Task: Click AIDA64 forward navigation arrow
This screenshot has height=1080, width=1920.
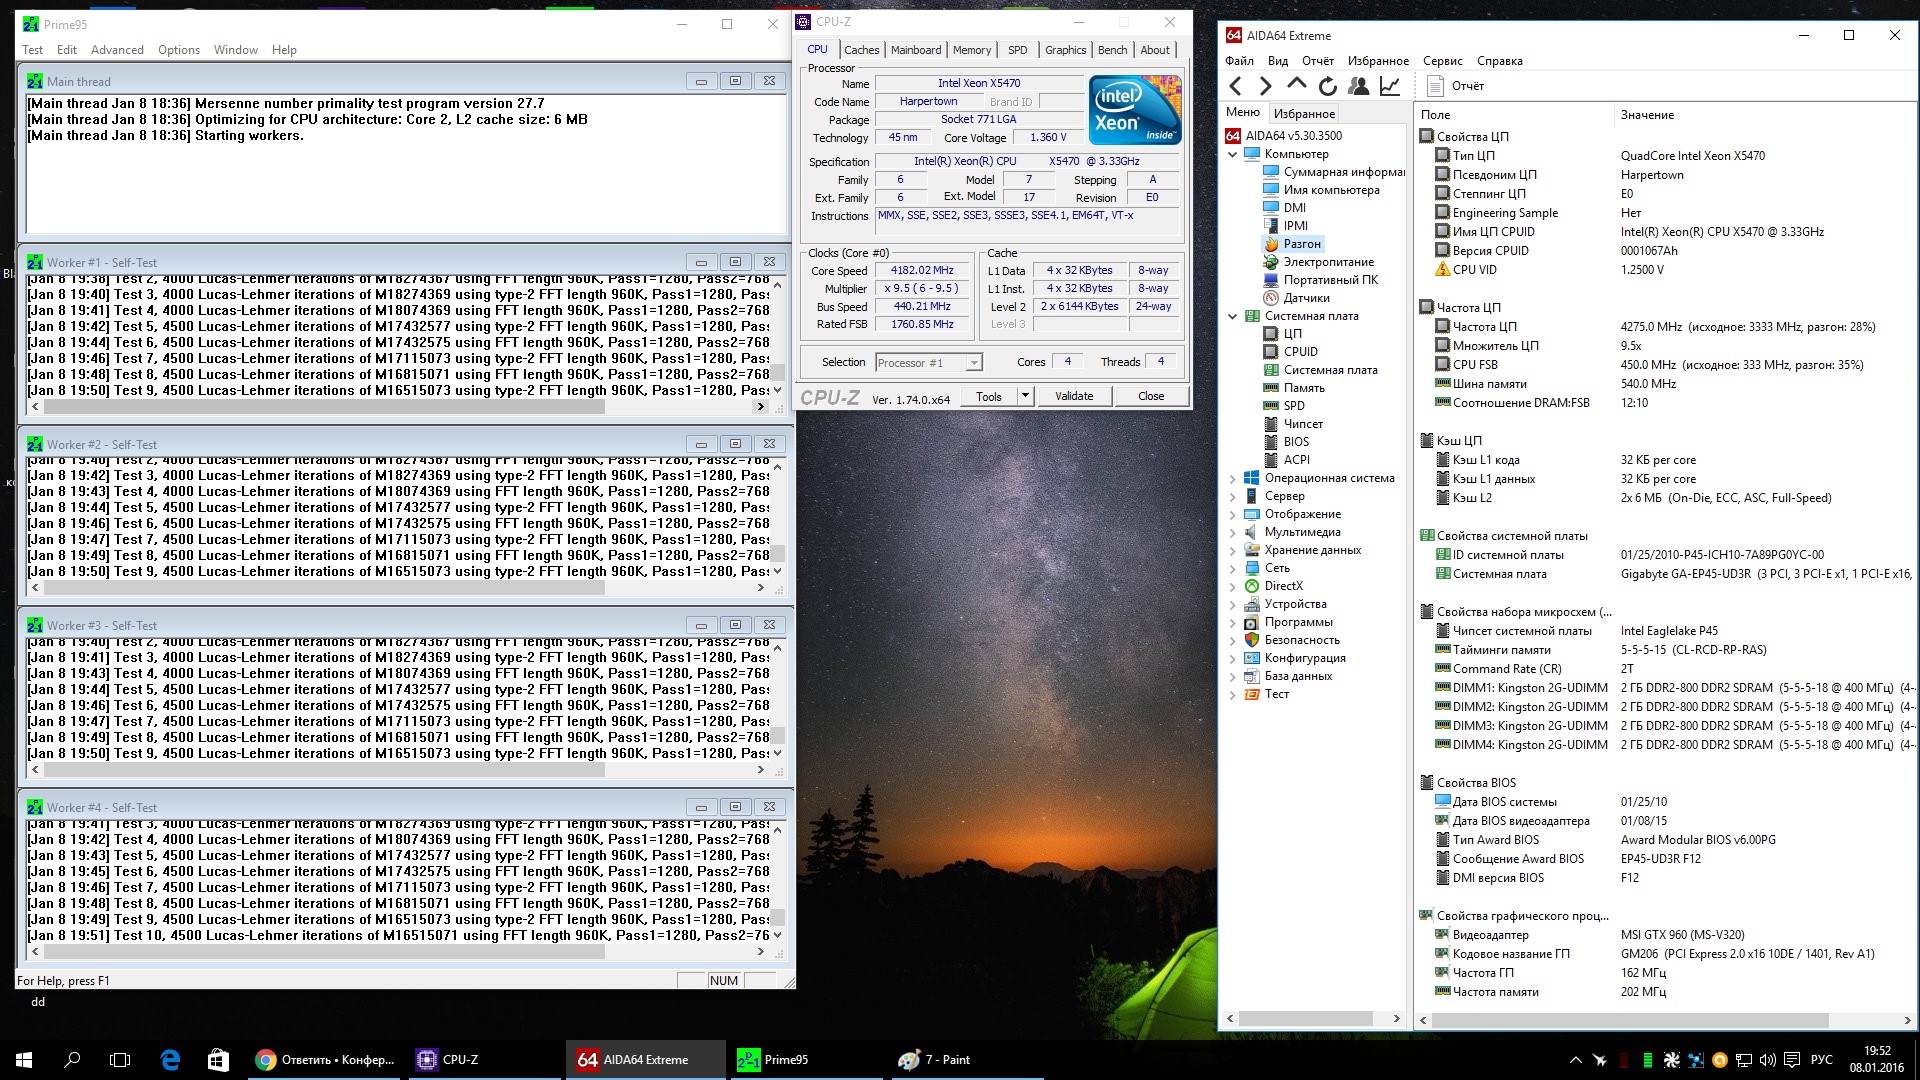Action: pyautogui.click(x=1266, y=86)
